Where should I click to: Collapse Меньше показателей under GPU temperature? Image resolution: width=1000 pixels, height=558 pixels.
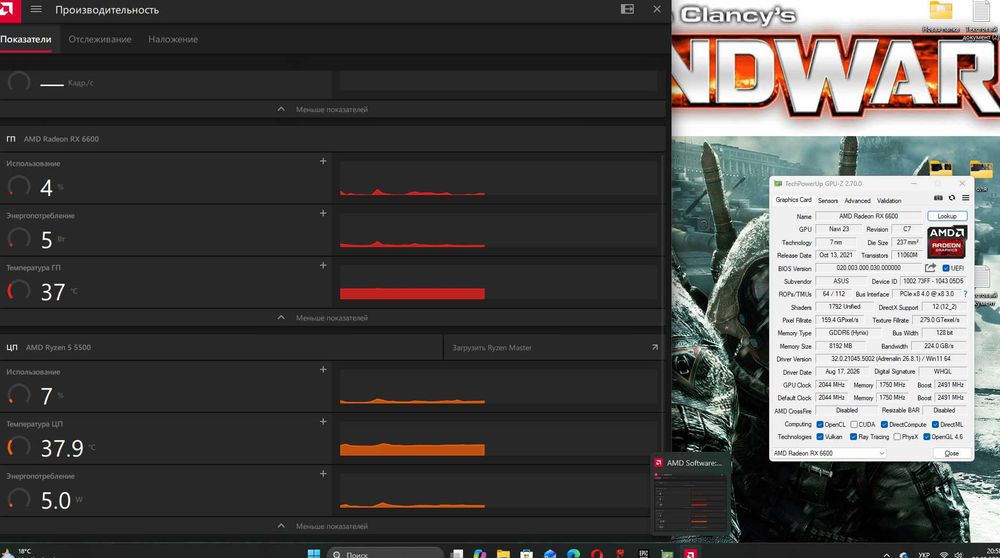click(x=323, y=318)
